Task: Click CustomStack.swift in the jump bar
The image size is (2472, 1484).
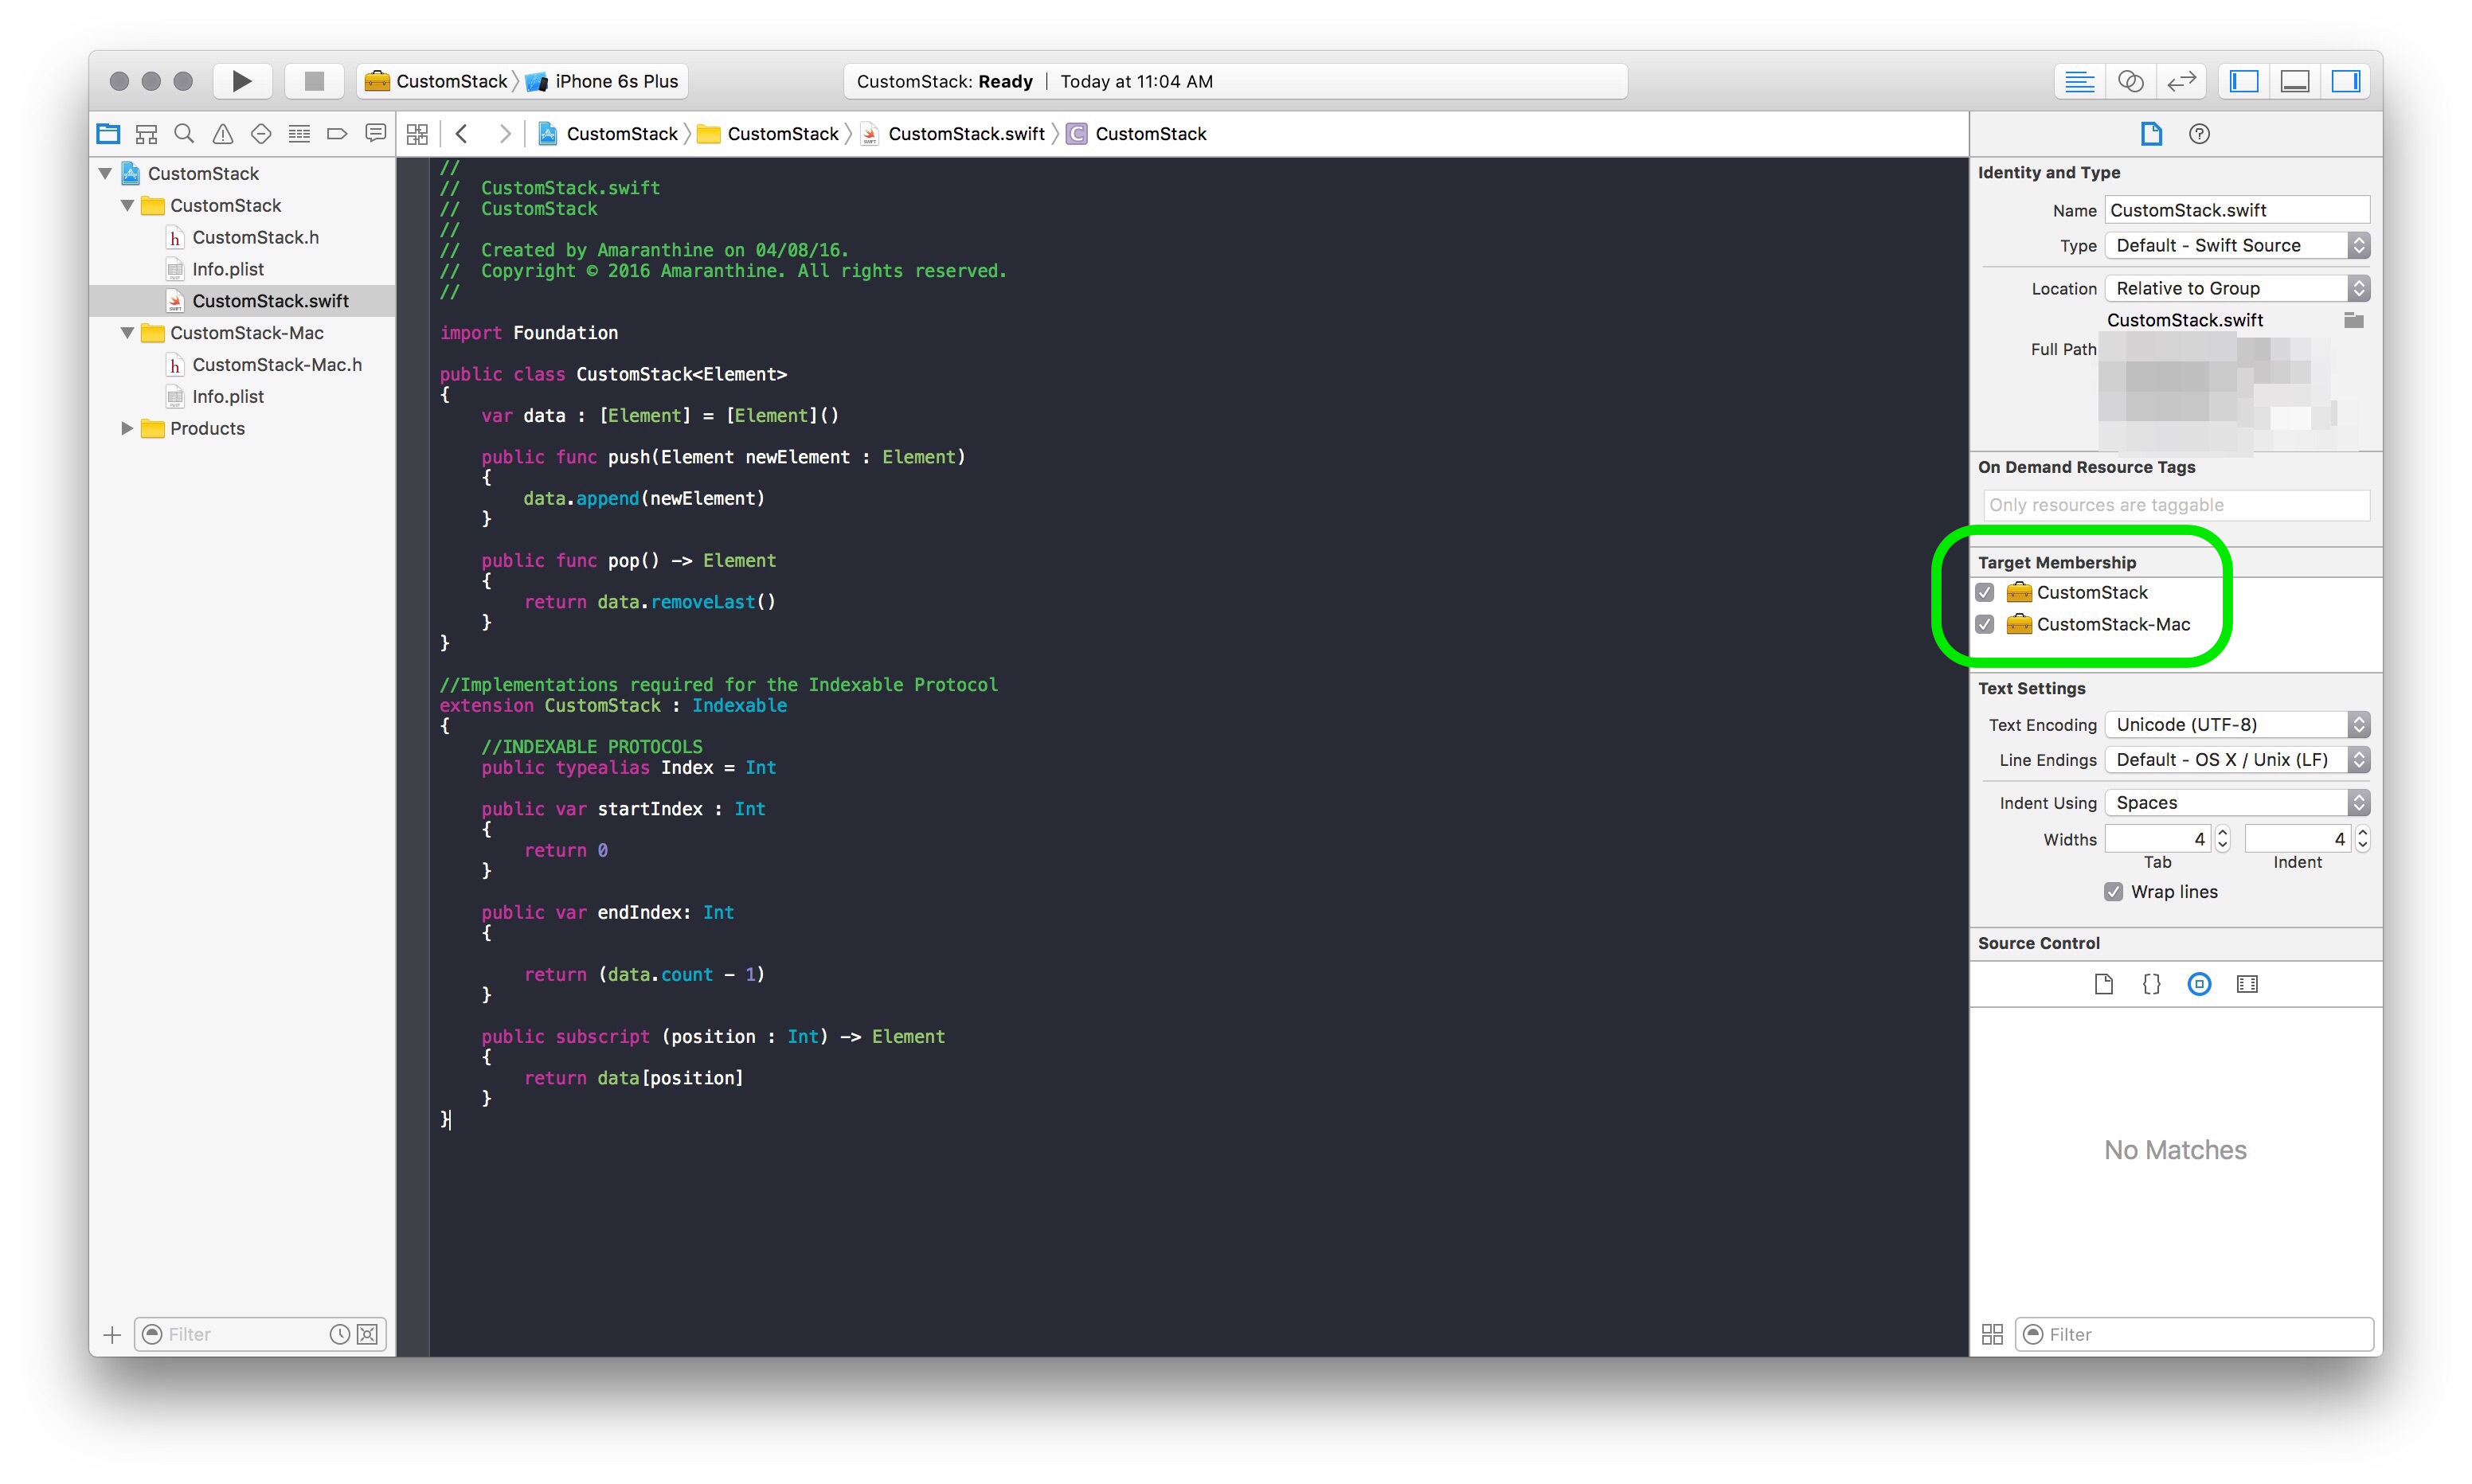Action: tap(965, 134)
